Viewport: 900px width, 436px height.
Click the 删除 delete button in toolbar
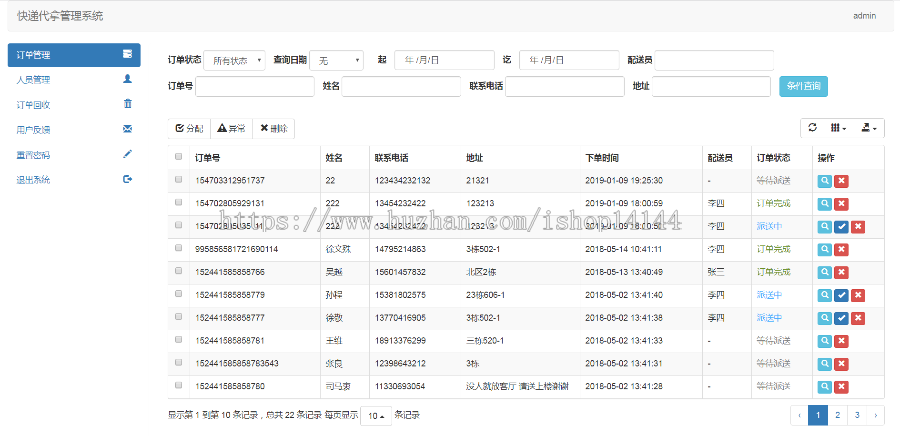pyautogui.click(x=274, y=129)
